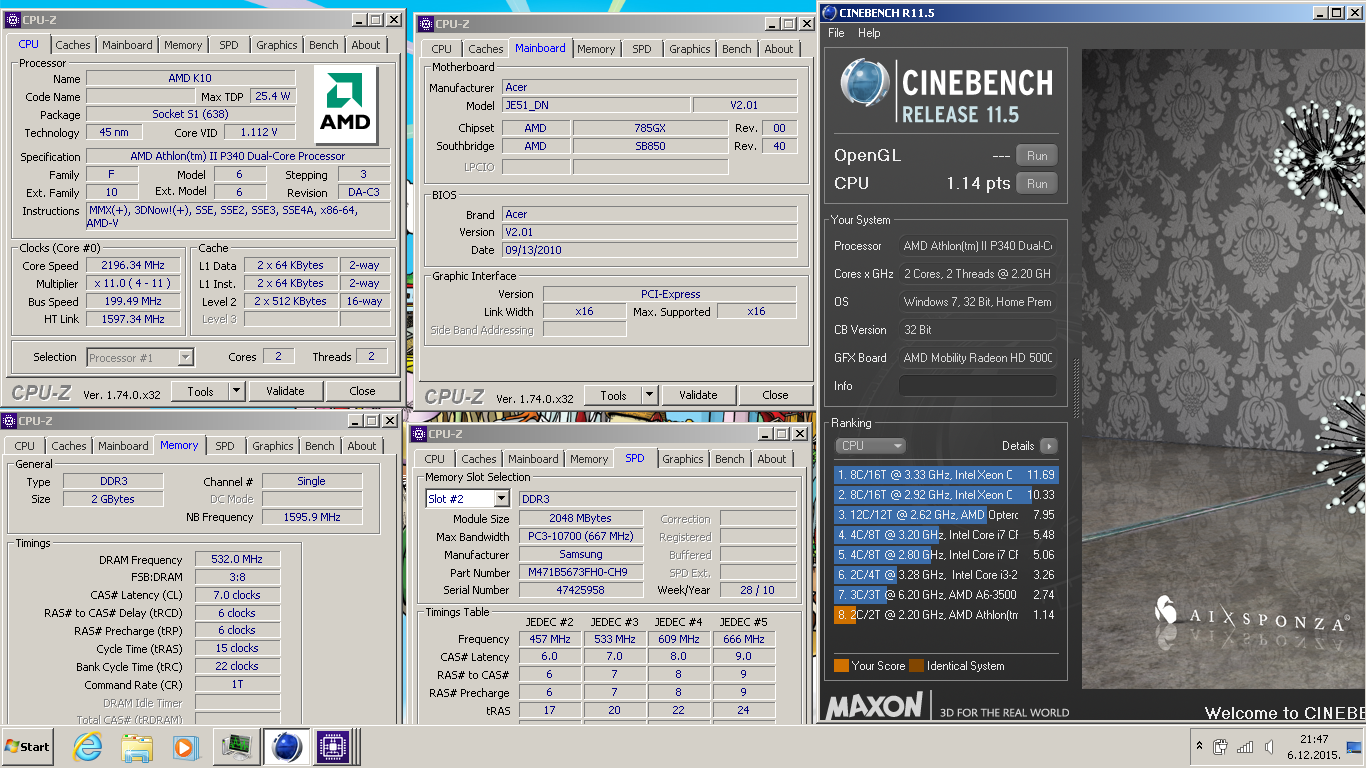
Task: Click the 532.0 MHz DRAM Frequency value
Action: coord(237,560)
